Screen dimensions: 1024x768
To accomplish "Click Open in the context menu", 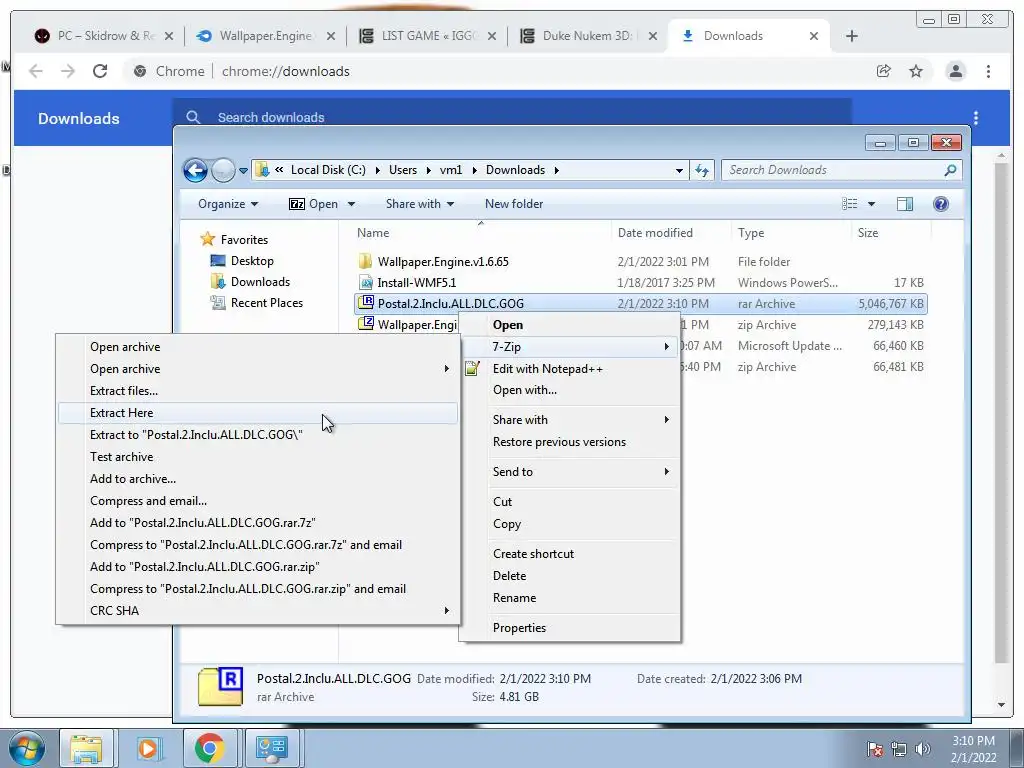I will point(569,325).
